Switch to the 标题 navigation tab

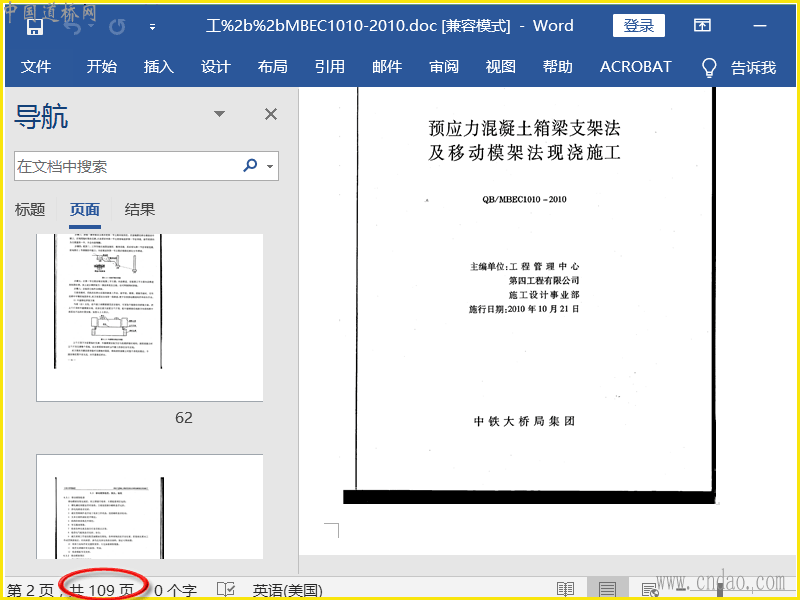coord(30,210)
